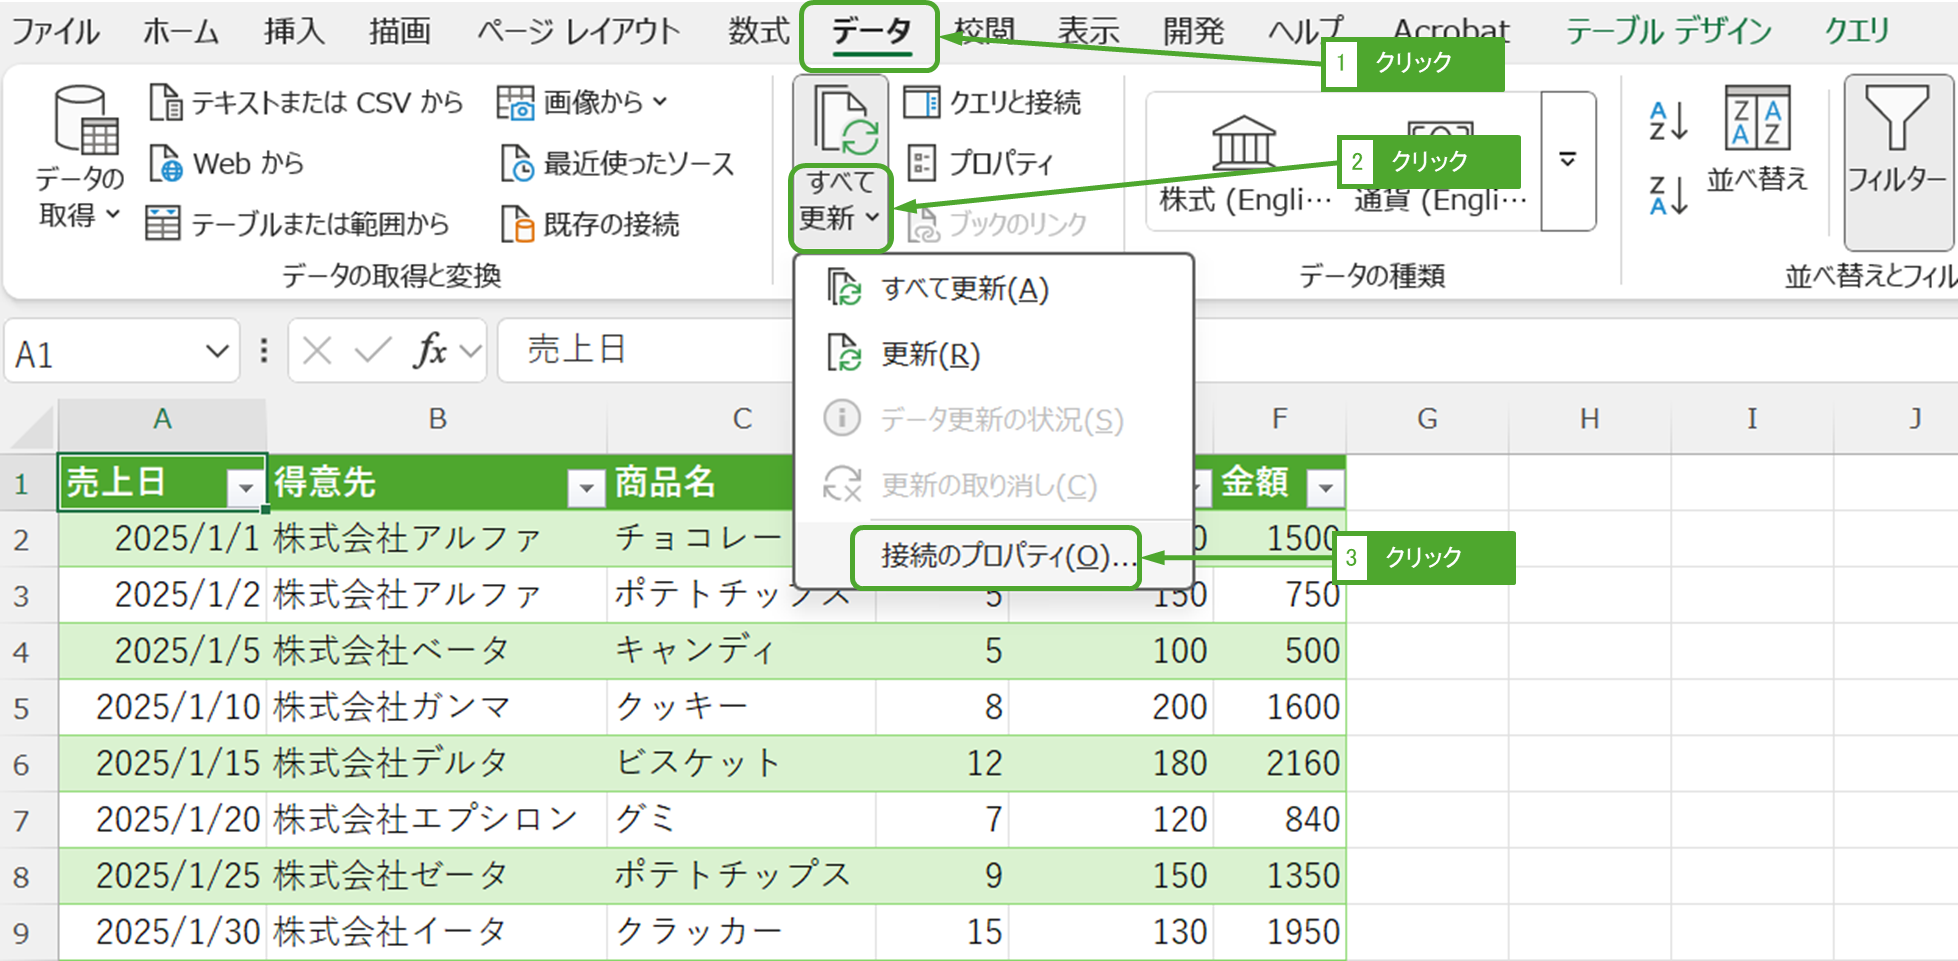The height and width of the screenshot is (961, 1958).
Task: Click the Web から import icon
Action: (x=166, y=163)
